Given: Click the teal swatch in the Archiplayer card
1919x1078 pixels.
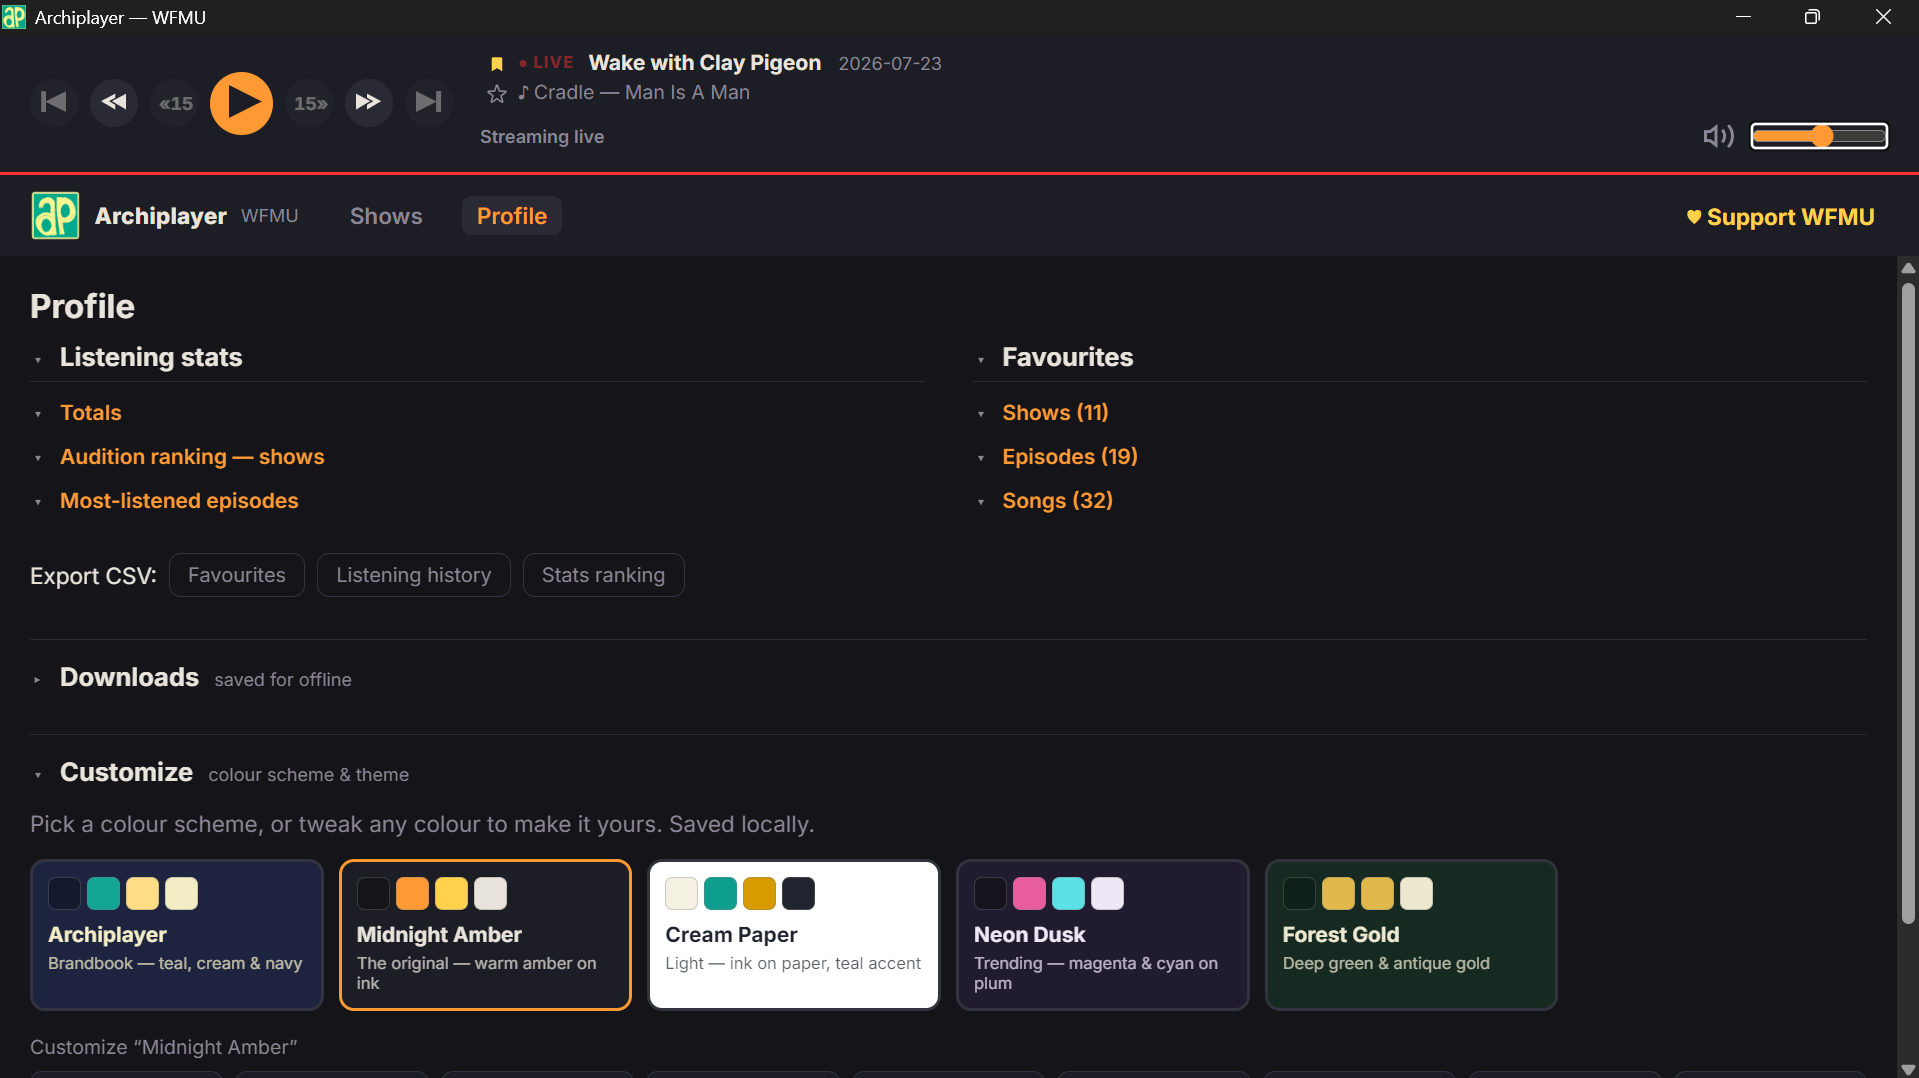Looking at the screenshot, I should tap(103, 893).
